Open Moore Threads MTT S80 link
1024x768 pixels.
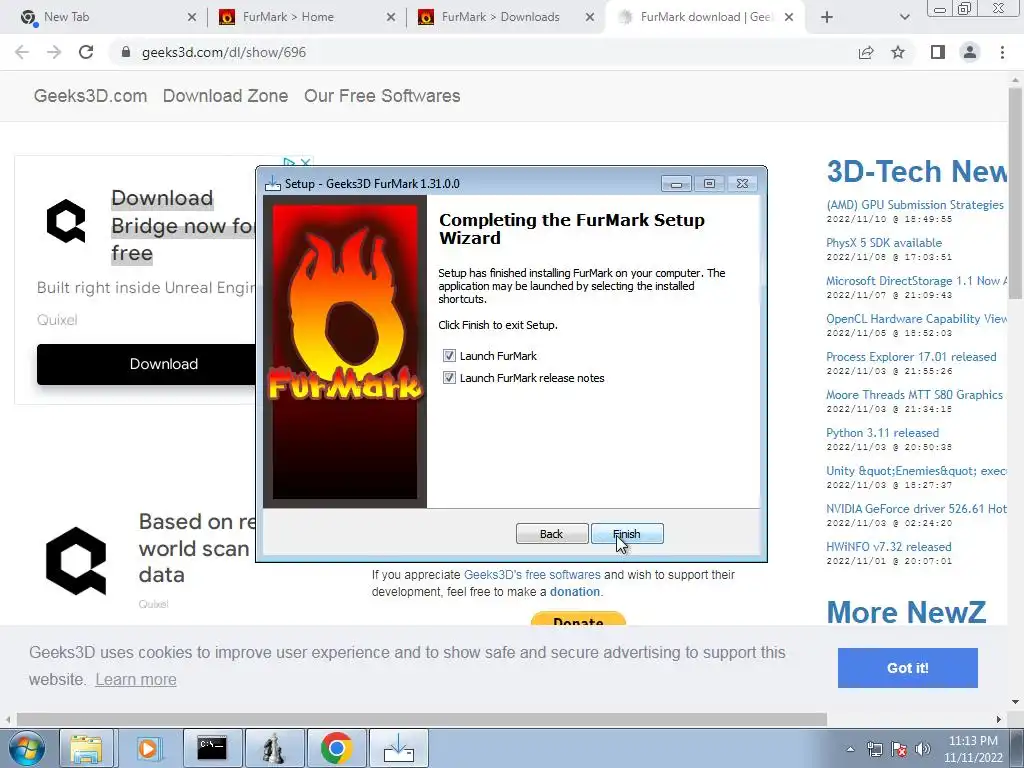point(914,394)
